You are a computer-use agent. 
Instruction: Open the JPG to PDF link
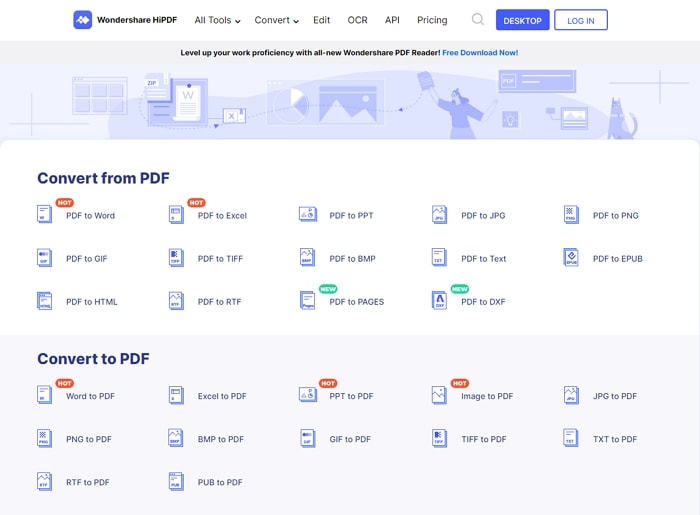pos(615,396)
